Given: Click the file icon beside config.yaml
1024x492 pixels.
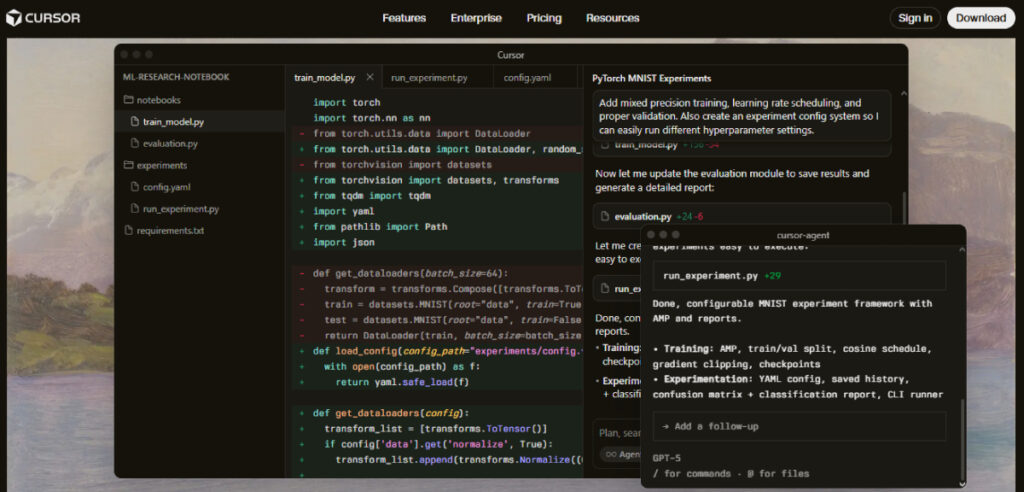Looking at the screenshot, I should point(135,187).
